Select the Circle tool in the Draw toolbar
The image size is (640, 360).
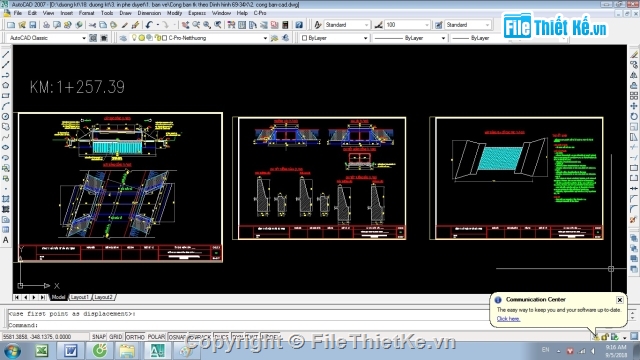(x=6, y=116)
